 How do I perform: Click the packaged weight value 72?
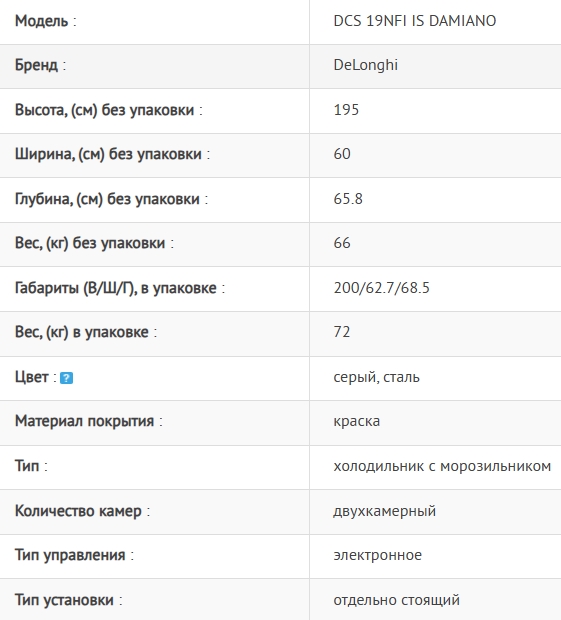tap(342, 332)
